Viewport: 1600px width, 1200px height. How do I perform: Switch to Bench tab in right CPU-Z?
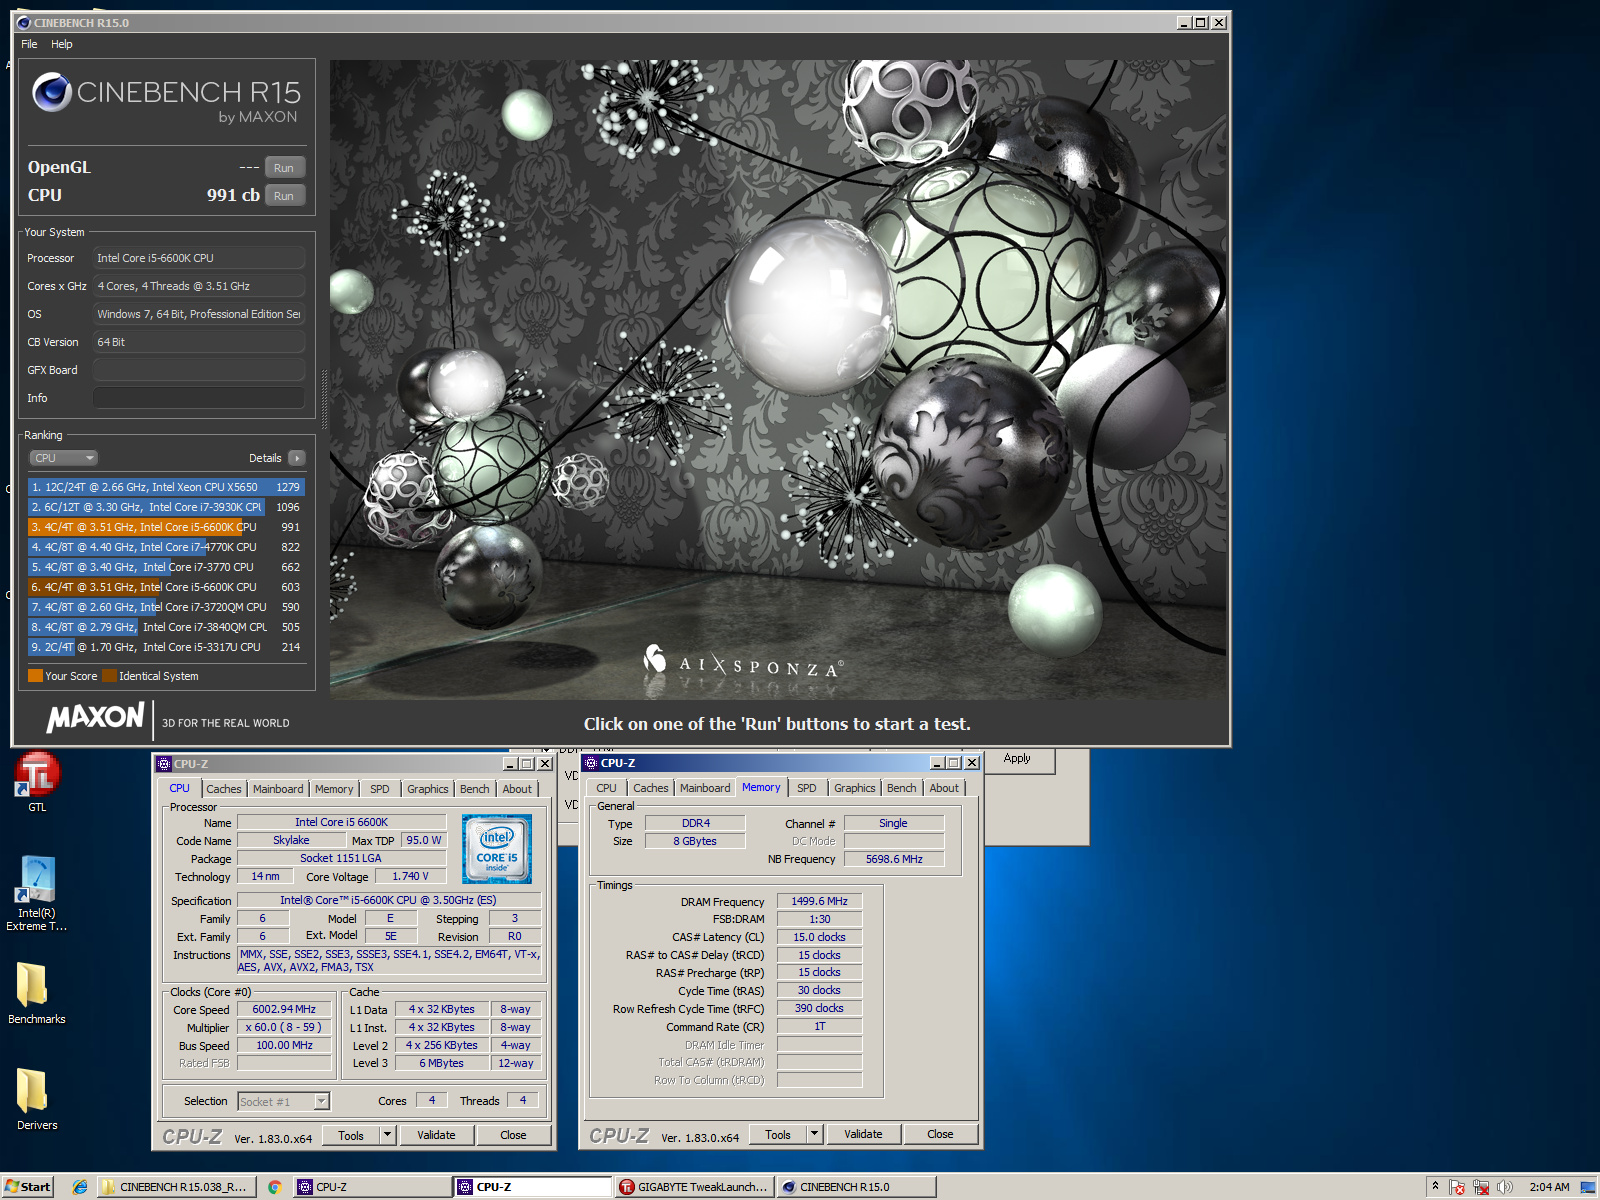click(902, 788)
